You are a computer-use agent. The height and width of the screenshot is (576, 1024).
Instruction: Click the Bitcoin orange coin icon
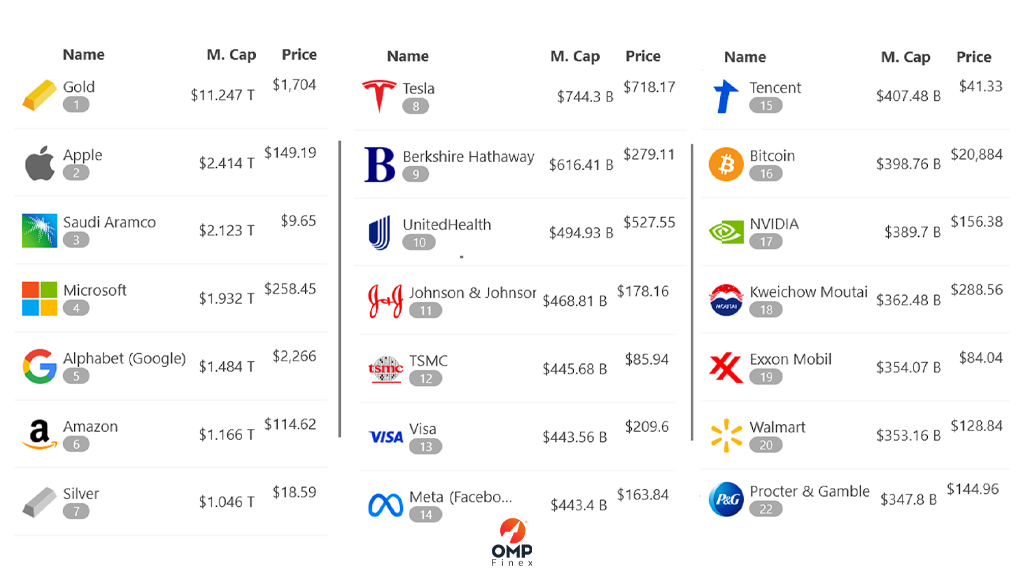point(726,164)
